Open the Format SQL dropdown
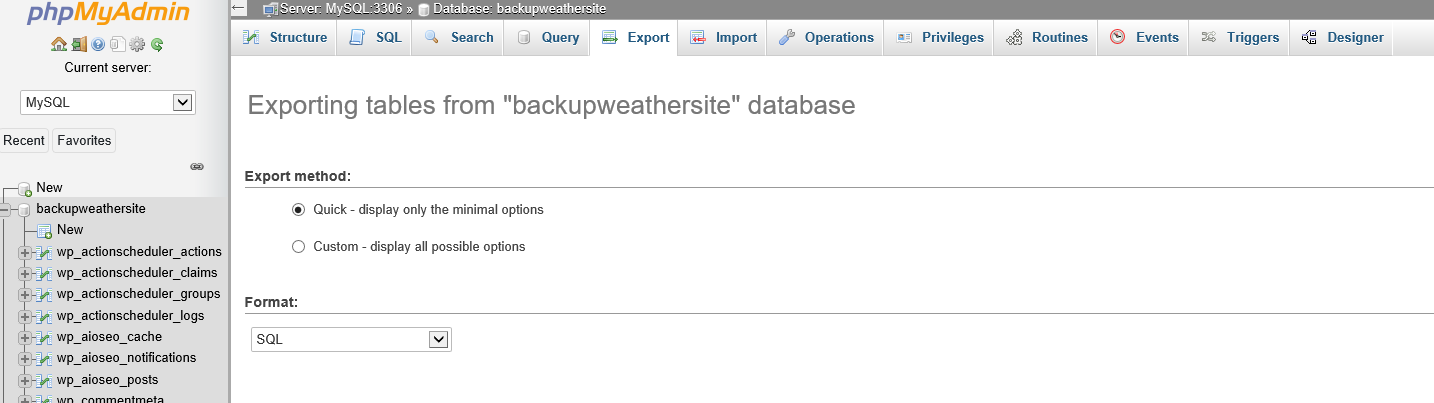The width and height of the screenshot is (1434, 403). point(351,340)
